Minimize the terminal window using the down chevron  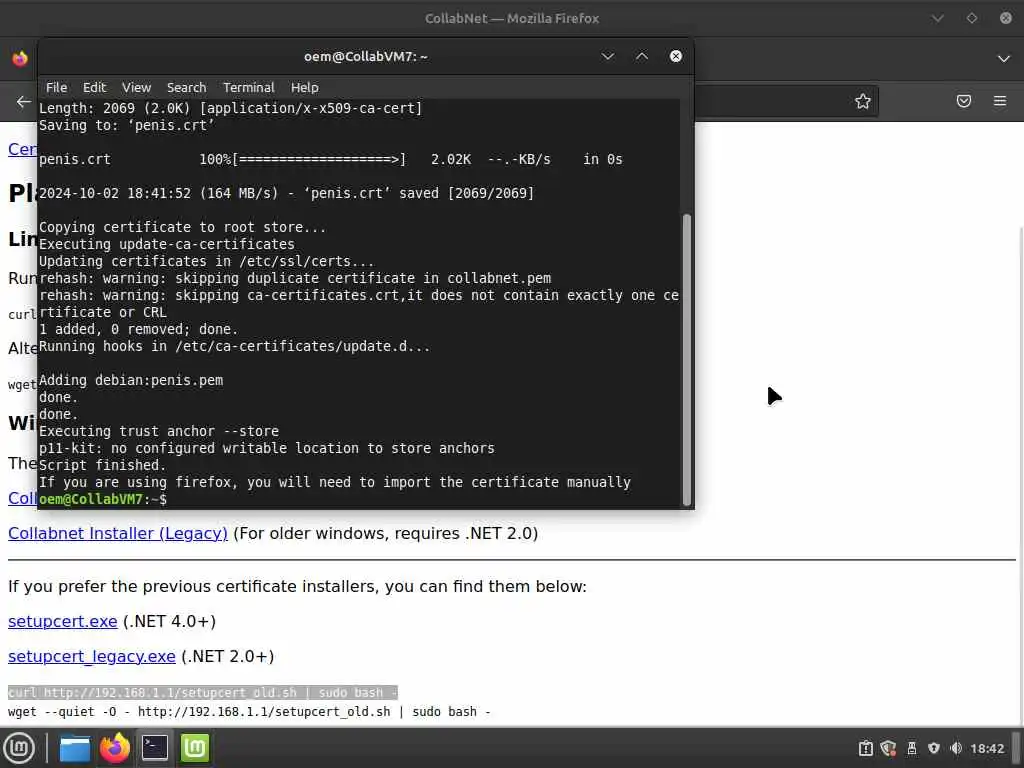tap(608, 56)
